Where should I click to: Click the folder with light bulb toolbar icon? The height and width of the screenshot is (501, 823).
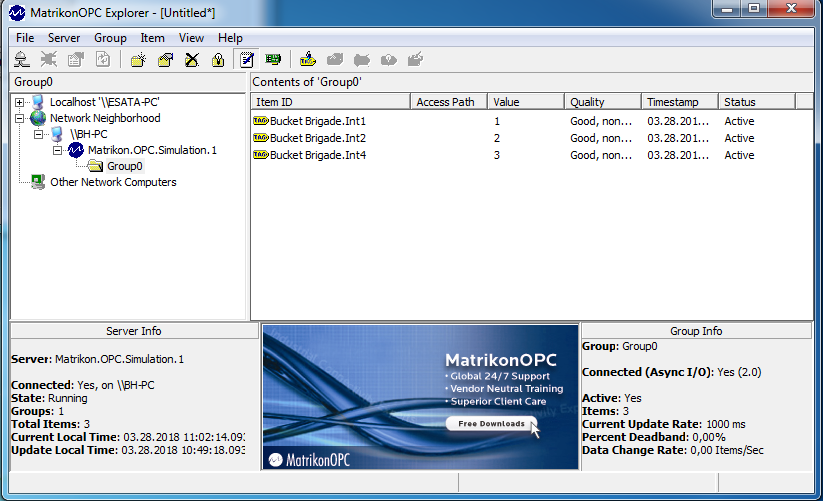[x=218, y=60]
